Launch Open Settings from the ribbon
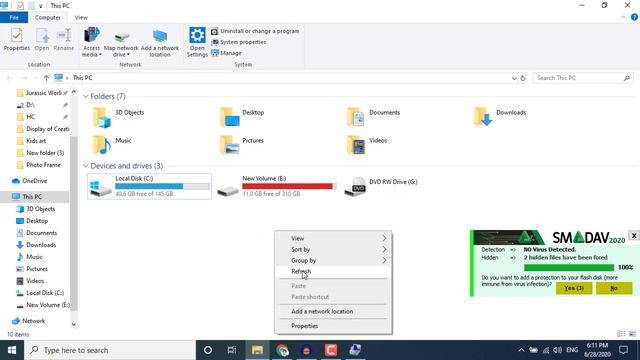This screenshot has height=360, width=640. pyautogui.click(x=197, y=42)
